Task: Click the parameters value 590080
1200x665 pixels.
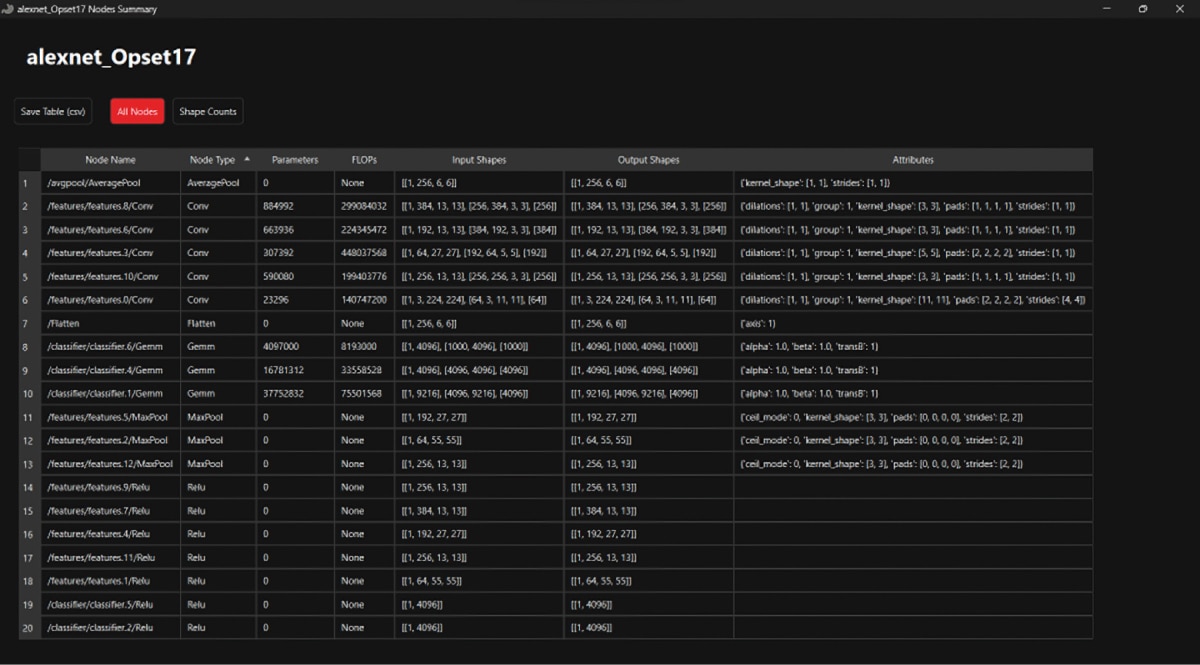Action: [279, 276]
